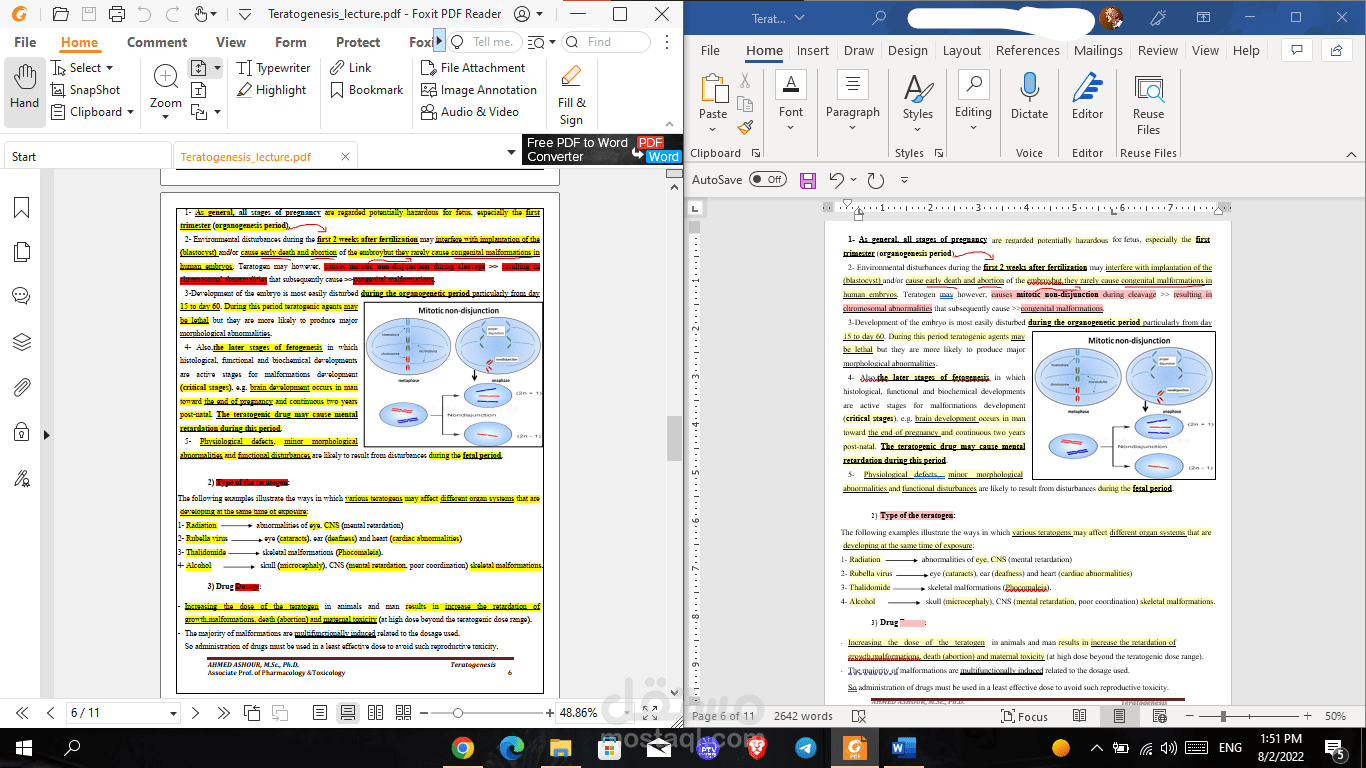The height and width of the screenshot is (768, 1366).
Task: Open the Attachments paperclip panel in Foxit sidebar
Action: pyautogui.click(x=21, y=388)
